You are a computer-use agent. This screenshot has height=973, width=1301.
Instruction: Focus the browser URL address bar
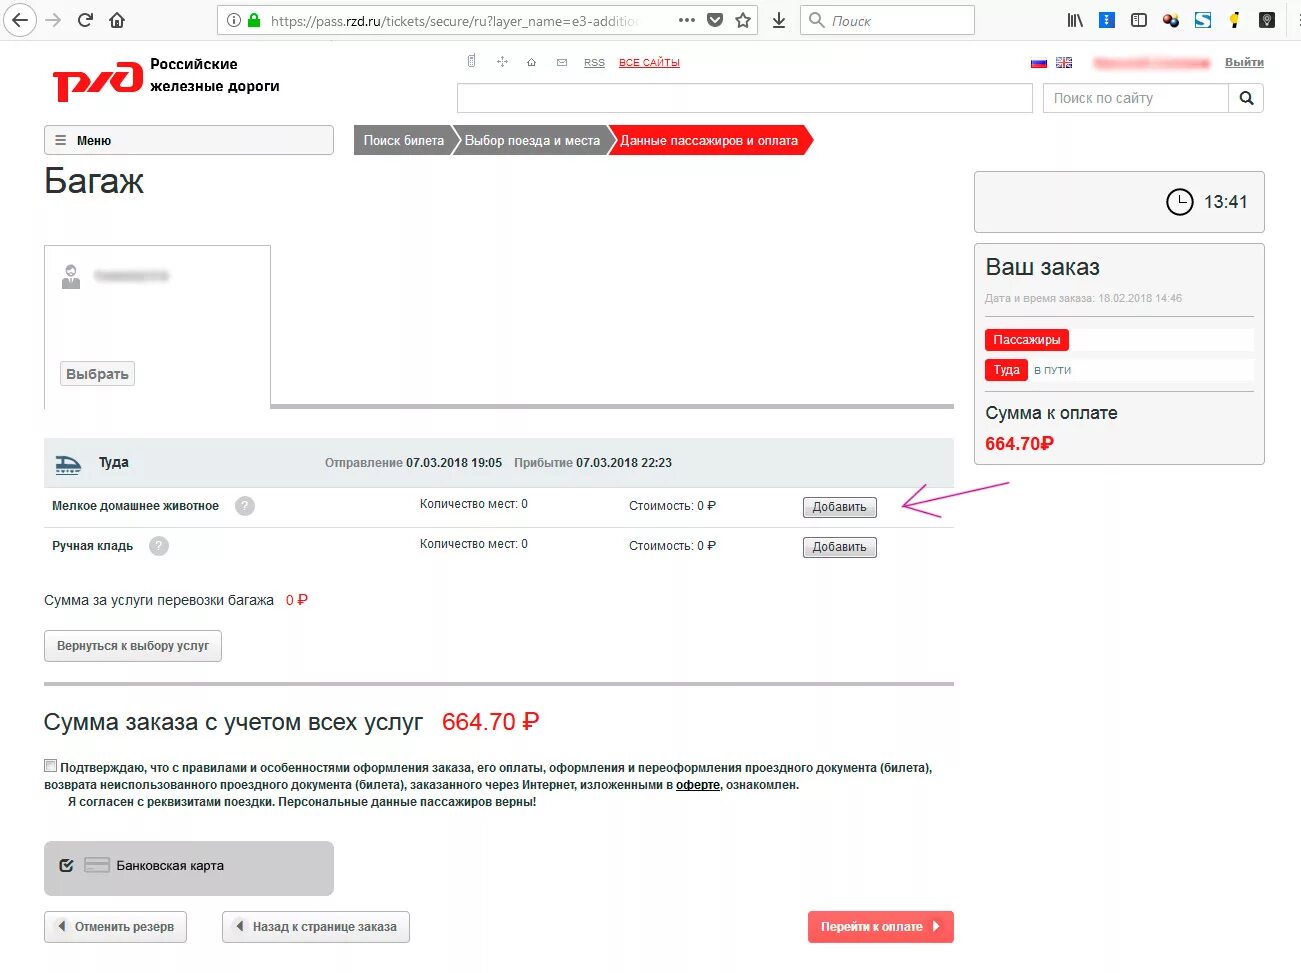455,20
